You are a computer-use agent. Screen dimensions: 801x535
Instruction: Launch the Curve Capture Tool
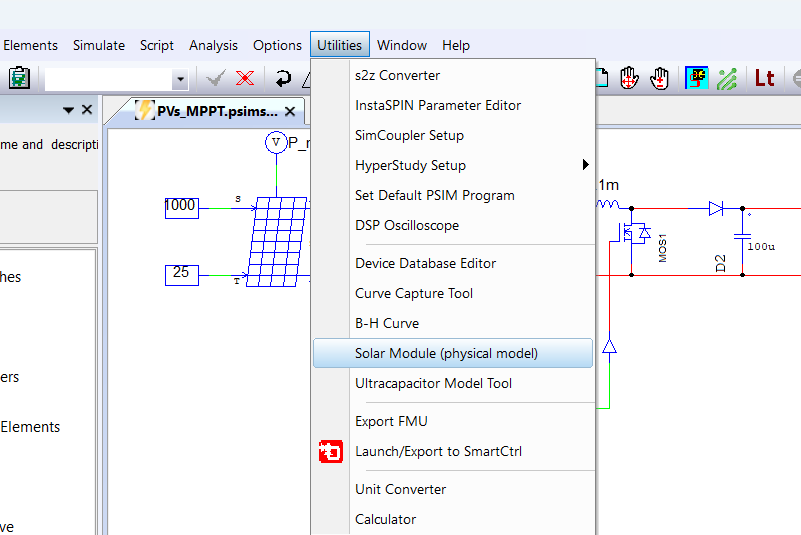click(454, 293)
